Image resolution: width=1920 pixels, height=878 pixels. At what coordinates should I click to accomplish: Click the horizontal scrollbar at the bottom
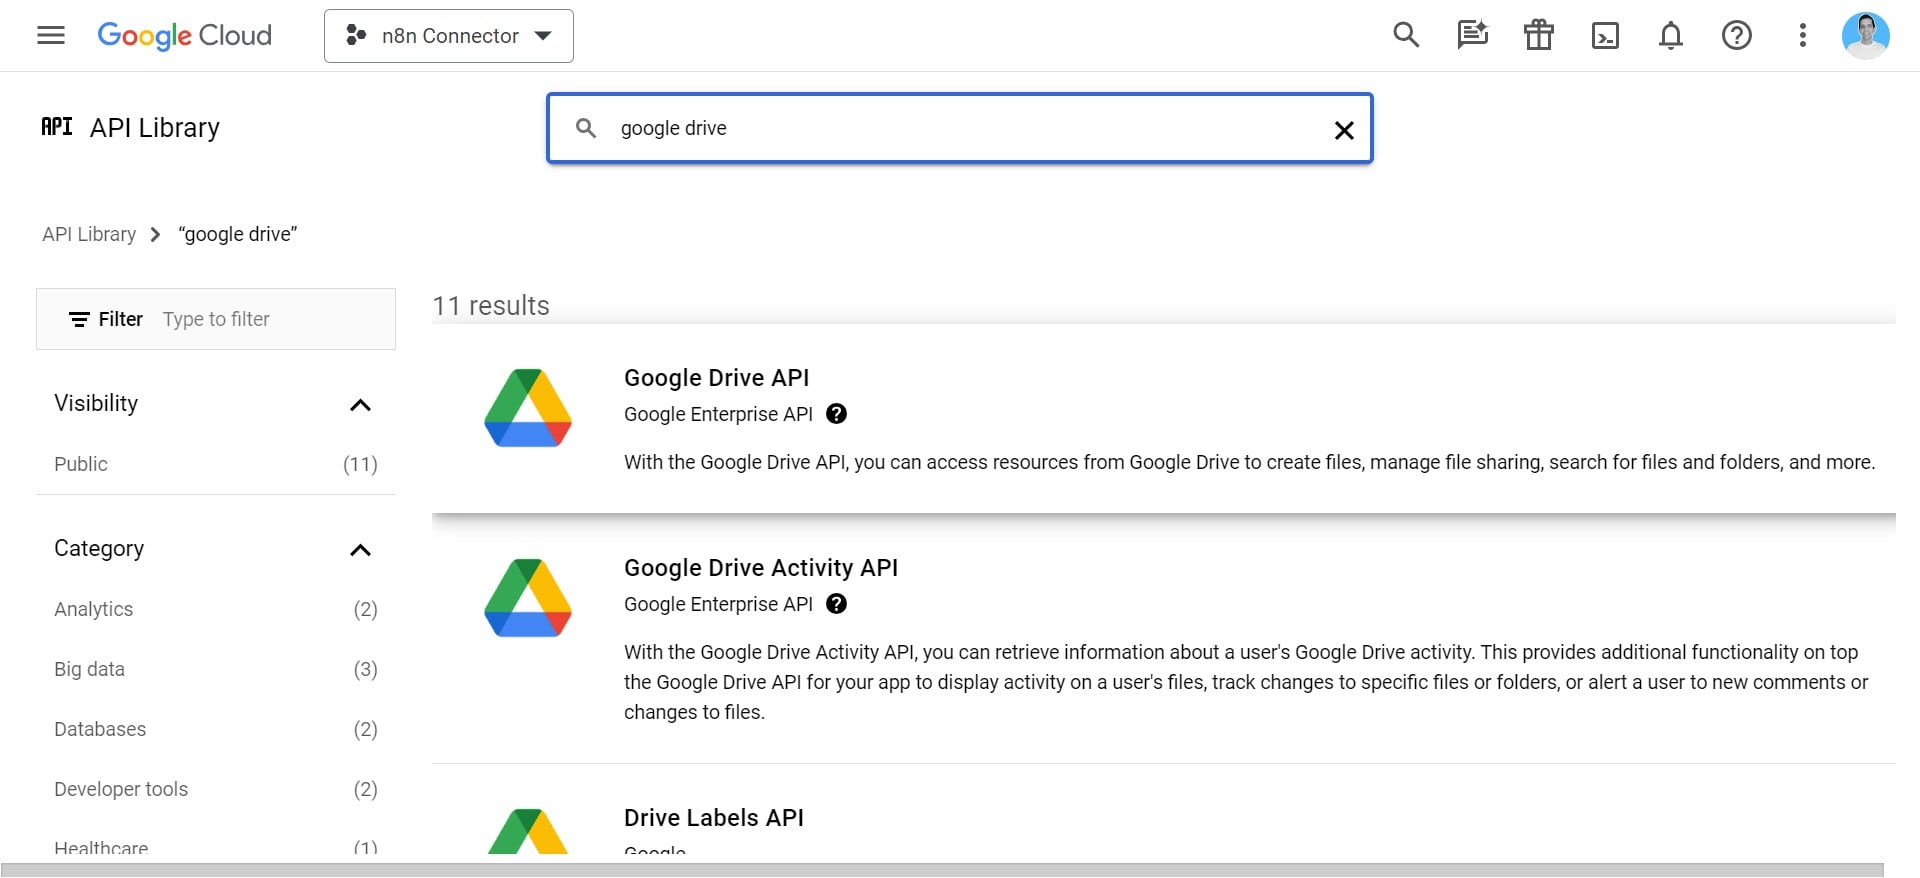(942, 870)
